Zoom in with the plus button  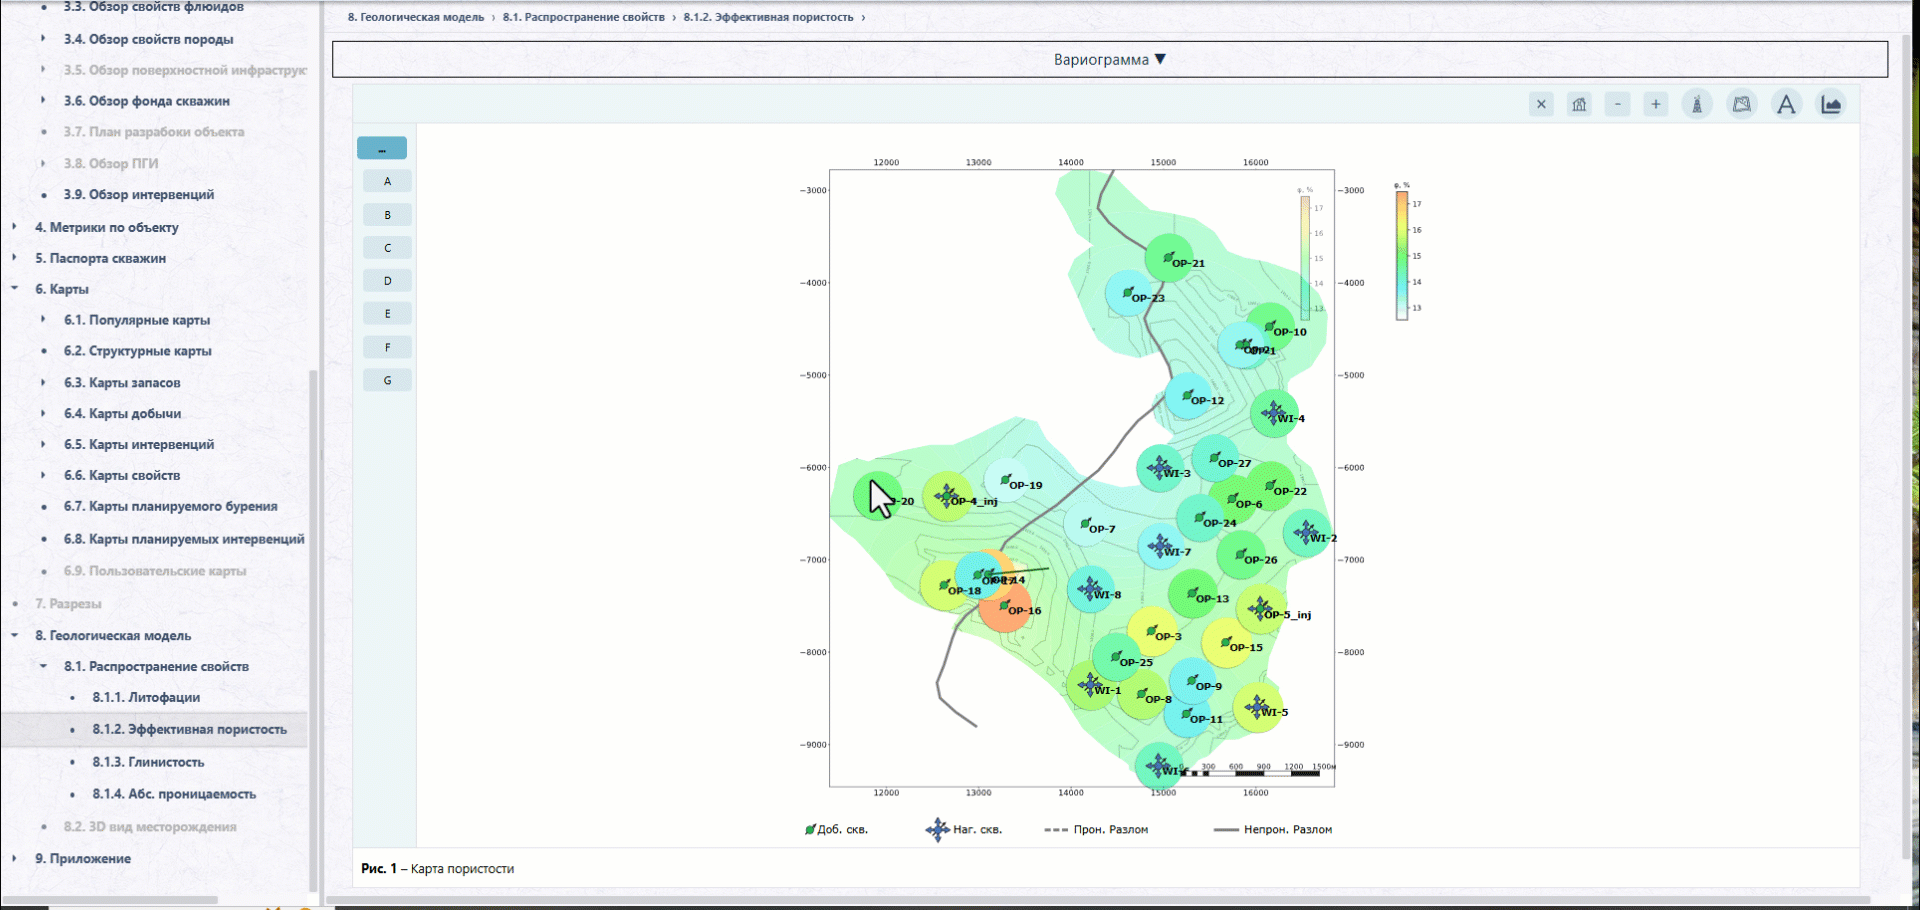pos(1656,104)
